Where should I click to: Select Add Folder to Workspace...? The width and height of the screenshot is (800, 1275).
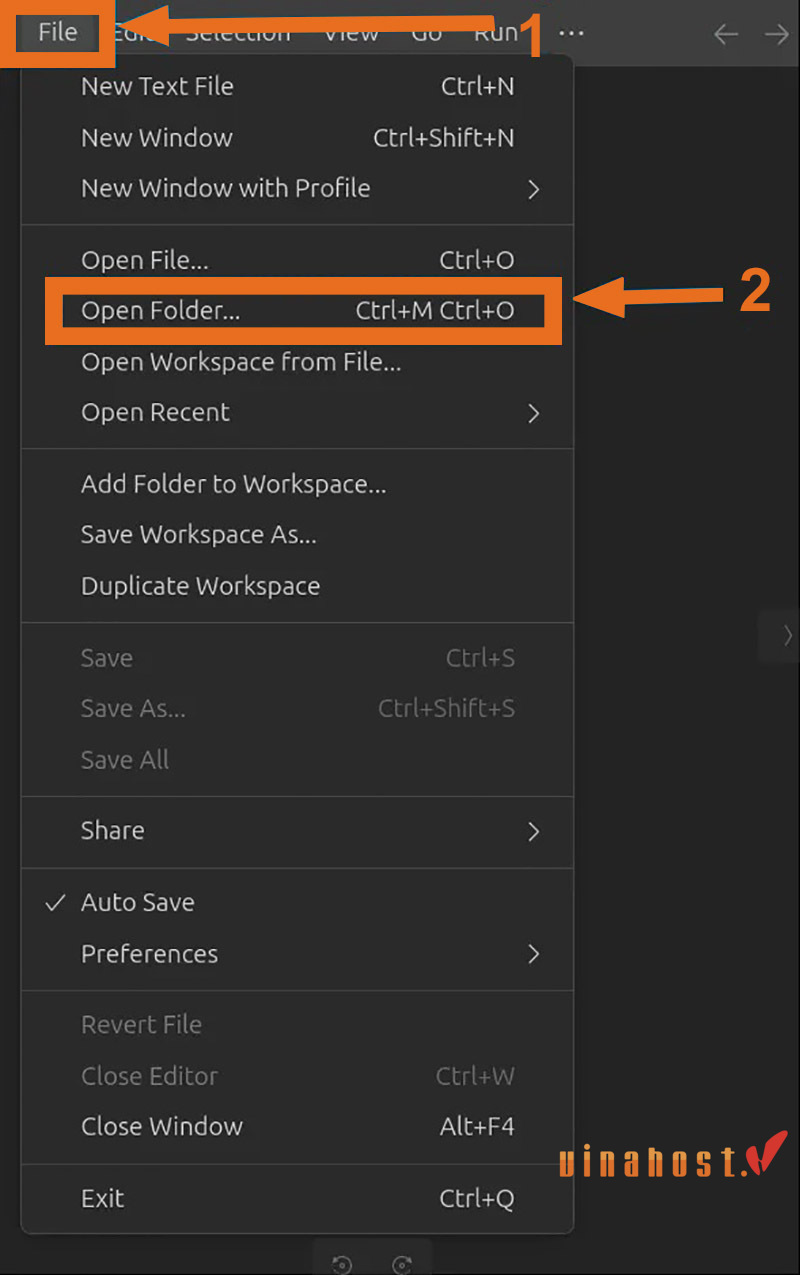pyautogui.click(x=234, y=485)
